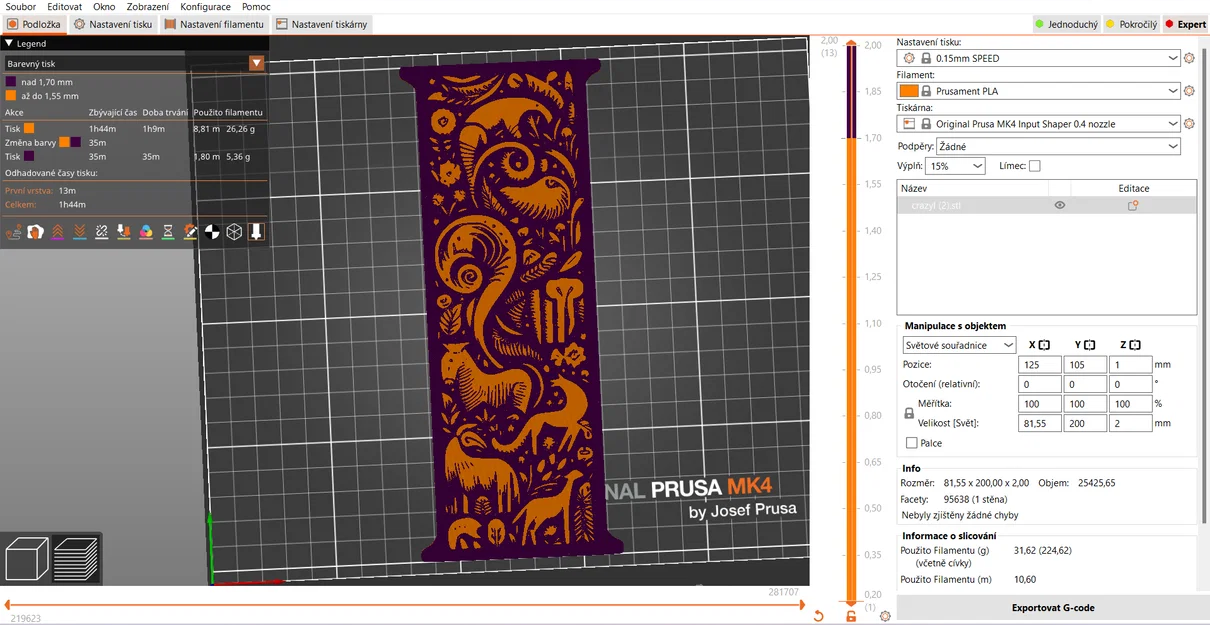Image resolution: width=1210 pixels, height=625 pixels.
Task: Click the orange filament color swatch
Action: [909, 91]
